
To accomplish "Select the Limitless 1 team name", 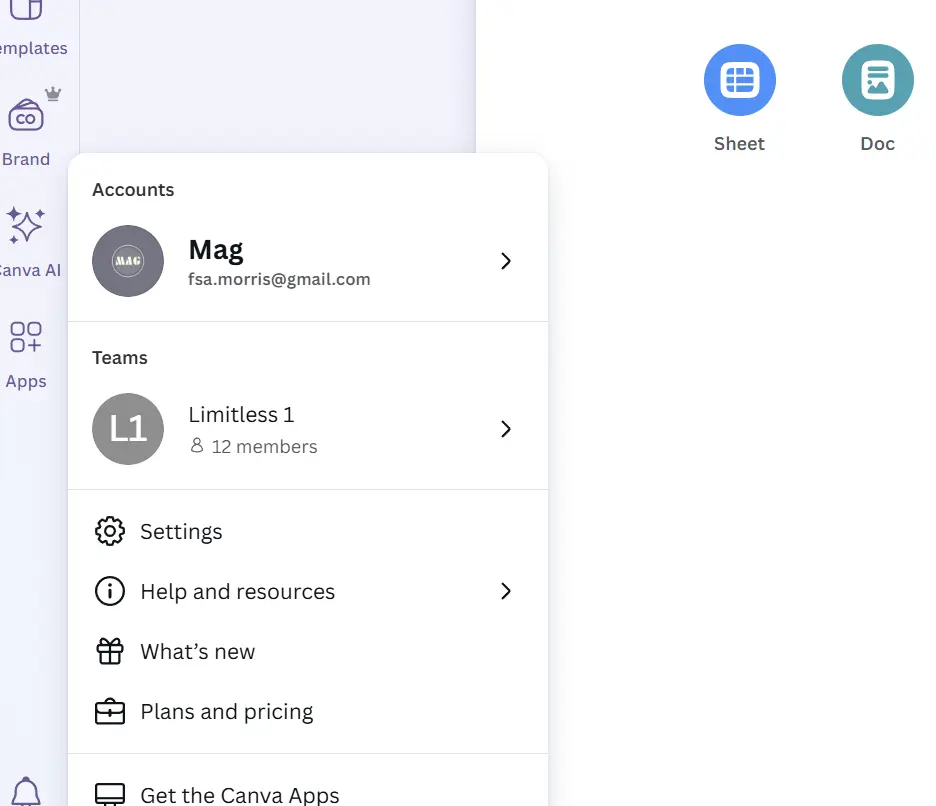I will click(x=241, y=414).
